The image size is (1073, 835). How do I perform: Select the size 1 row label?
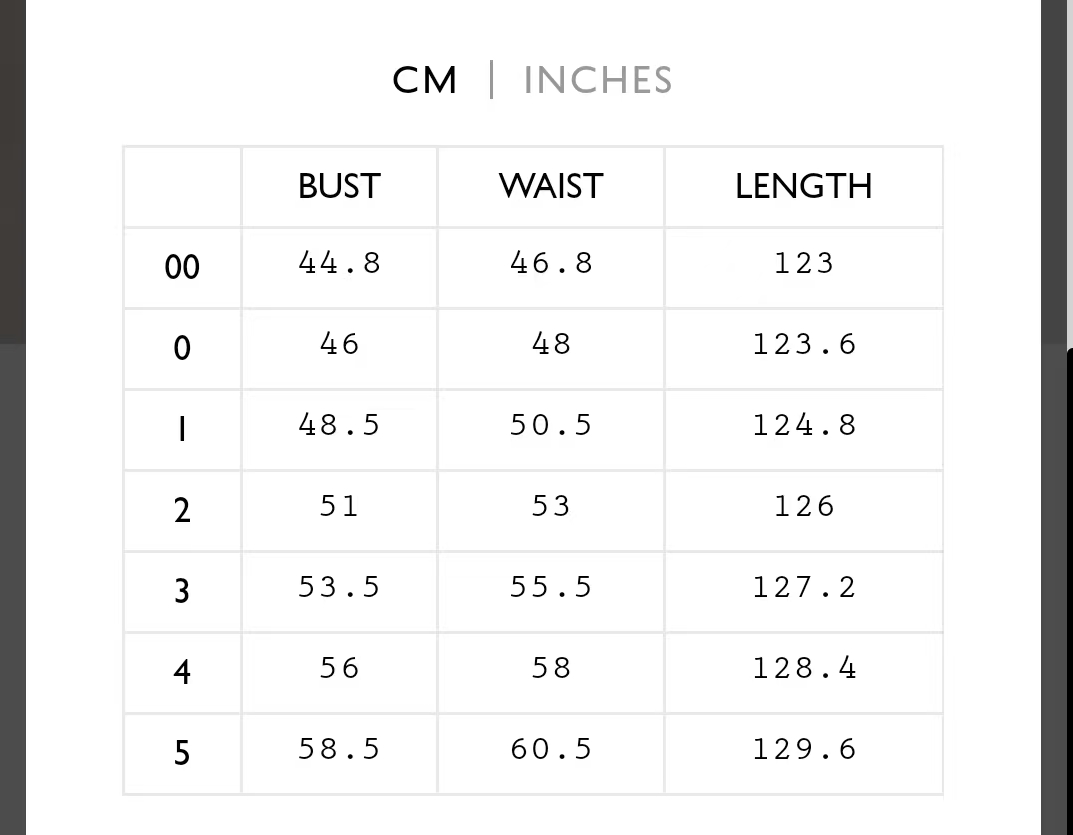click(x=182, y=429)
